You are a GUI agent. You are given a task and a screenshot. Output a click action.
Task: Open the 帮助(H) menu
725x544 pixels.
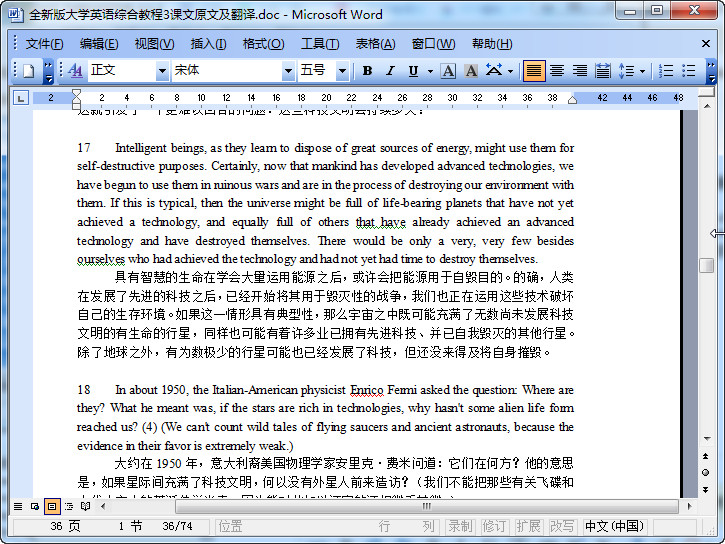pyautogui.click(x=492, y=44)
